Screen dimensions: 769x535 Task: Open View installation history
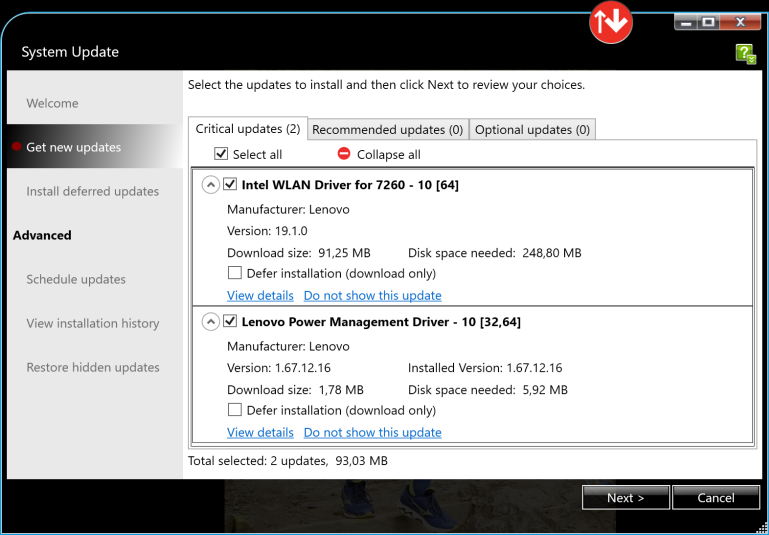[93, 324]
